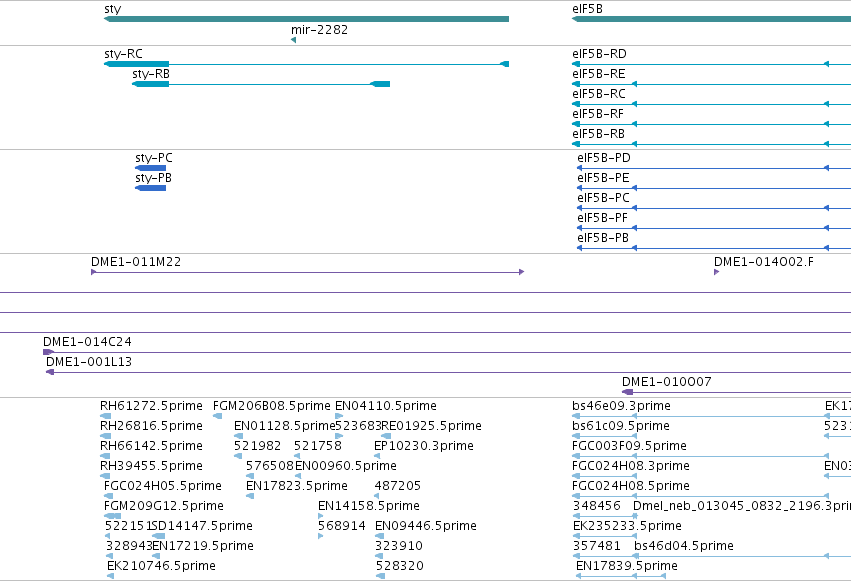Select the eIF5B-RE transcript label
Screen dimensions: 851x581
[x=599, y=74]
